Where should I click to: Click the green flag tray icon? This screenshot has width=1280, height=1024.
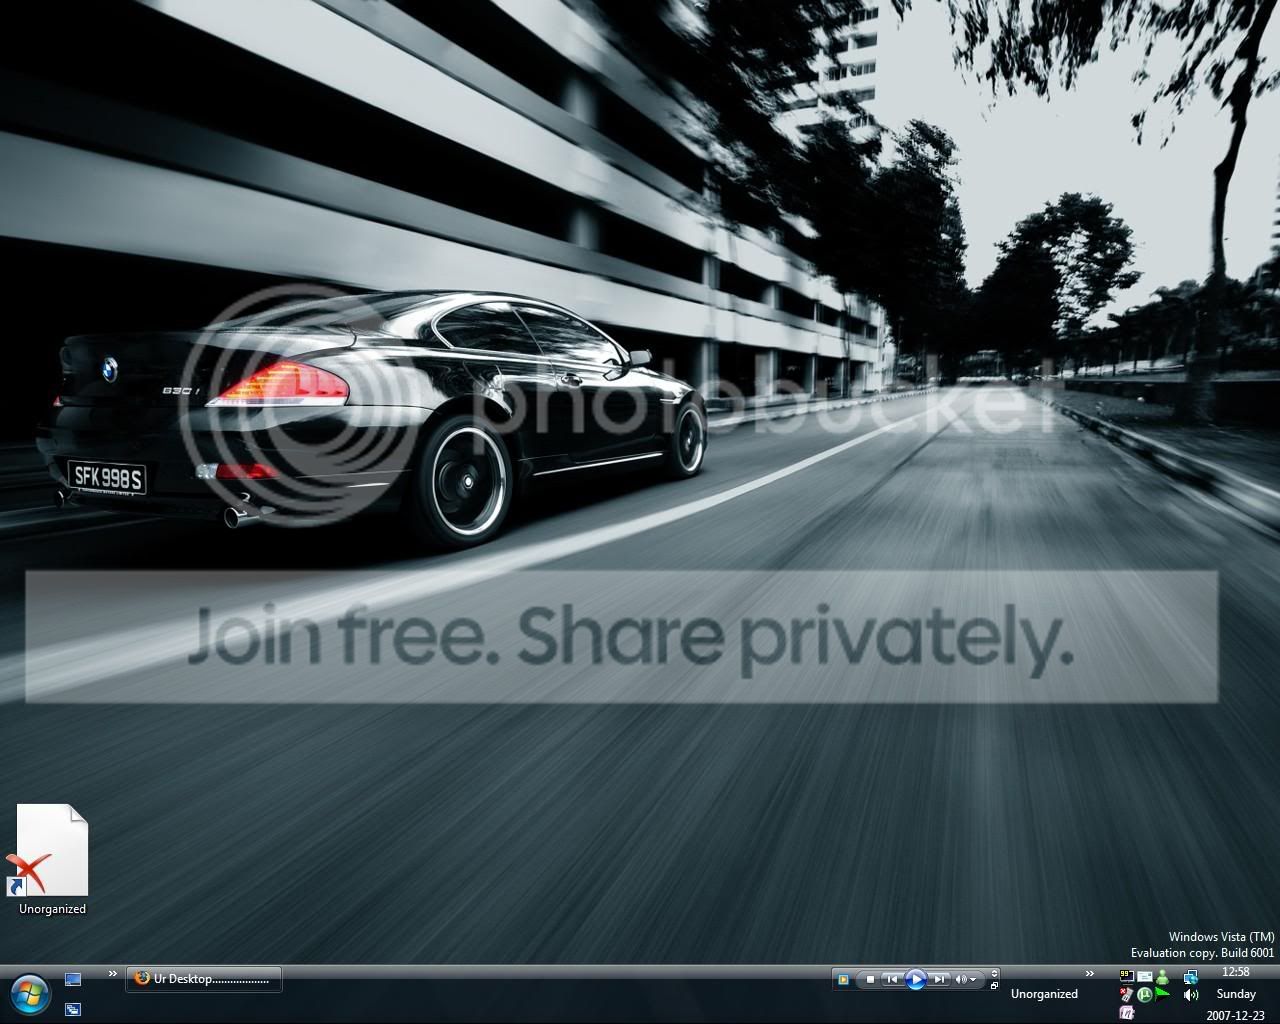pyautogui.click(x=1162, y=994)
